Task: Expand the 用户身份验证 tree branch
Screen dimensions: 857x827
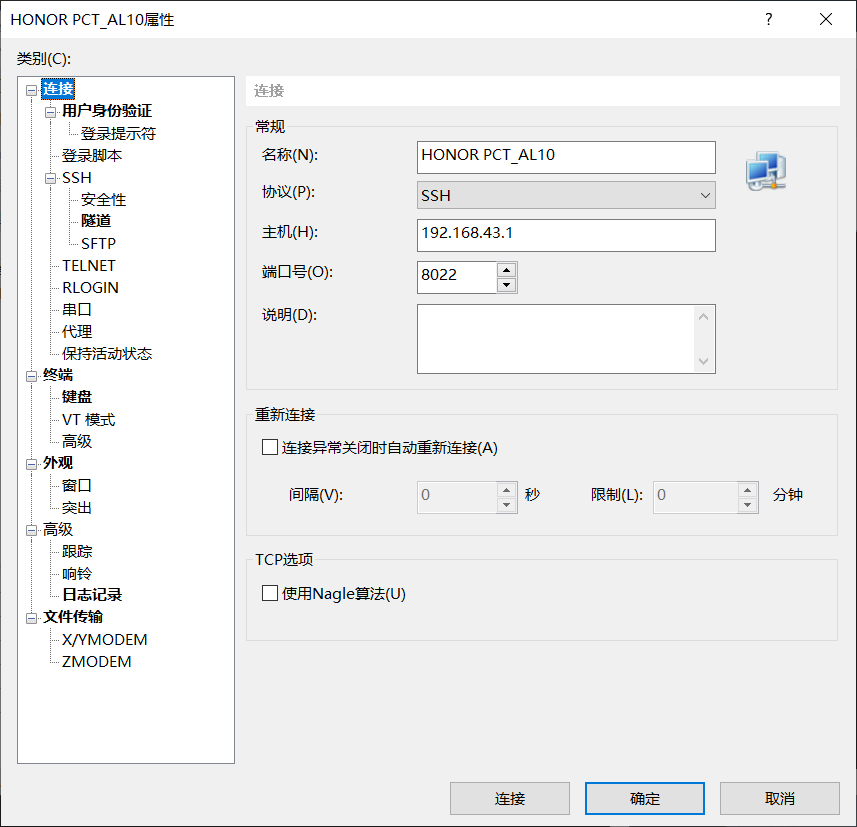Action: [49, 111]
